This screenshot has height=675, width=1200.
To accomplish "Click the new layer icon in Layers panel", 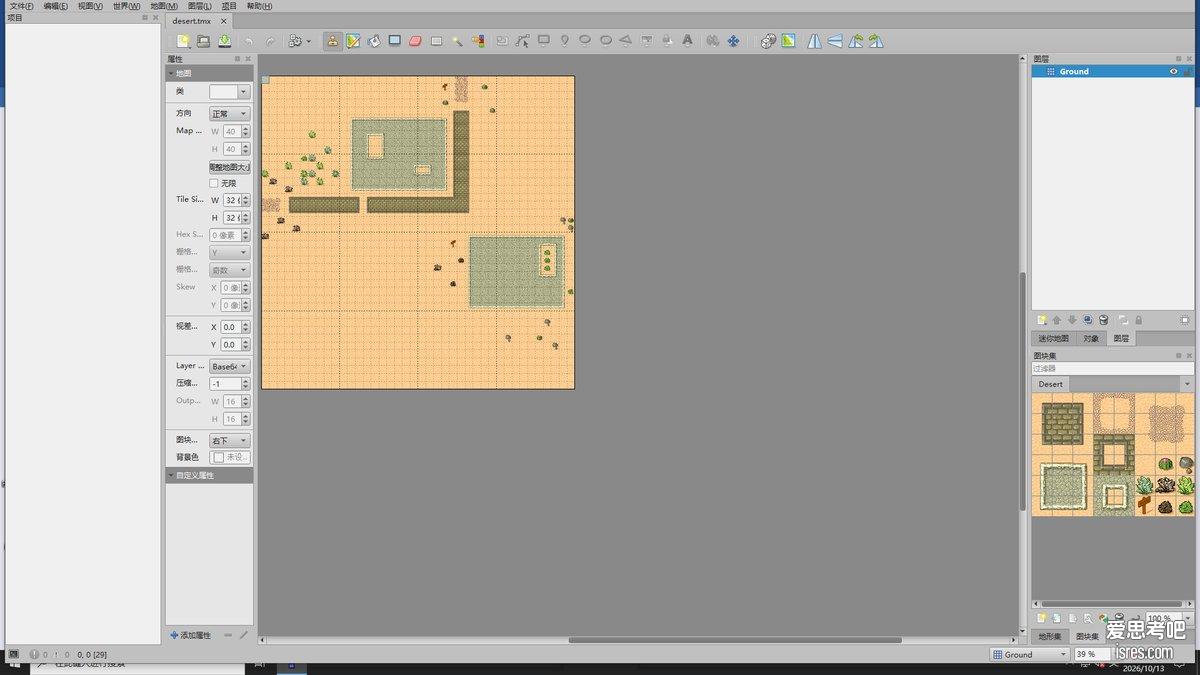I will point(1041,320).
